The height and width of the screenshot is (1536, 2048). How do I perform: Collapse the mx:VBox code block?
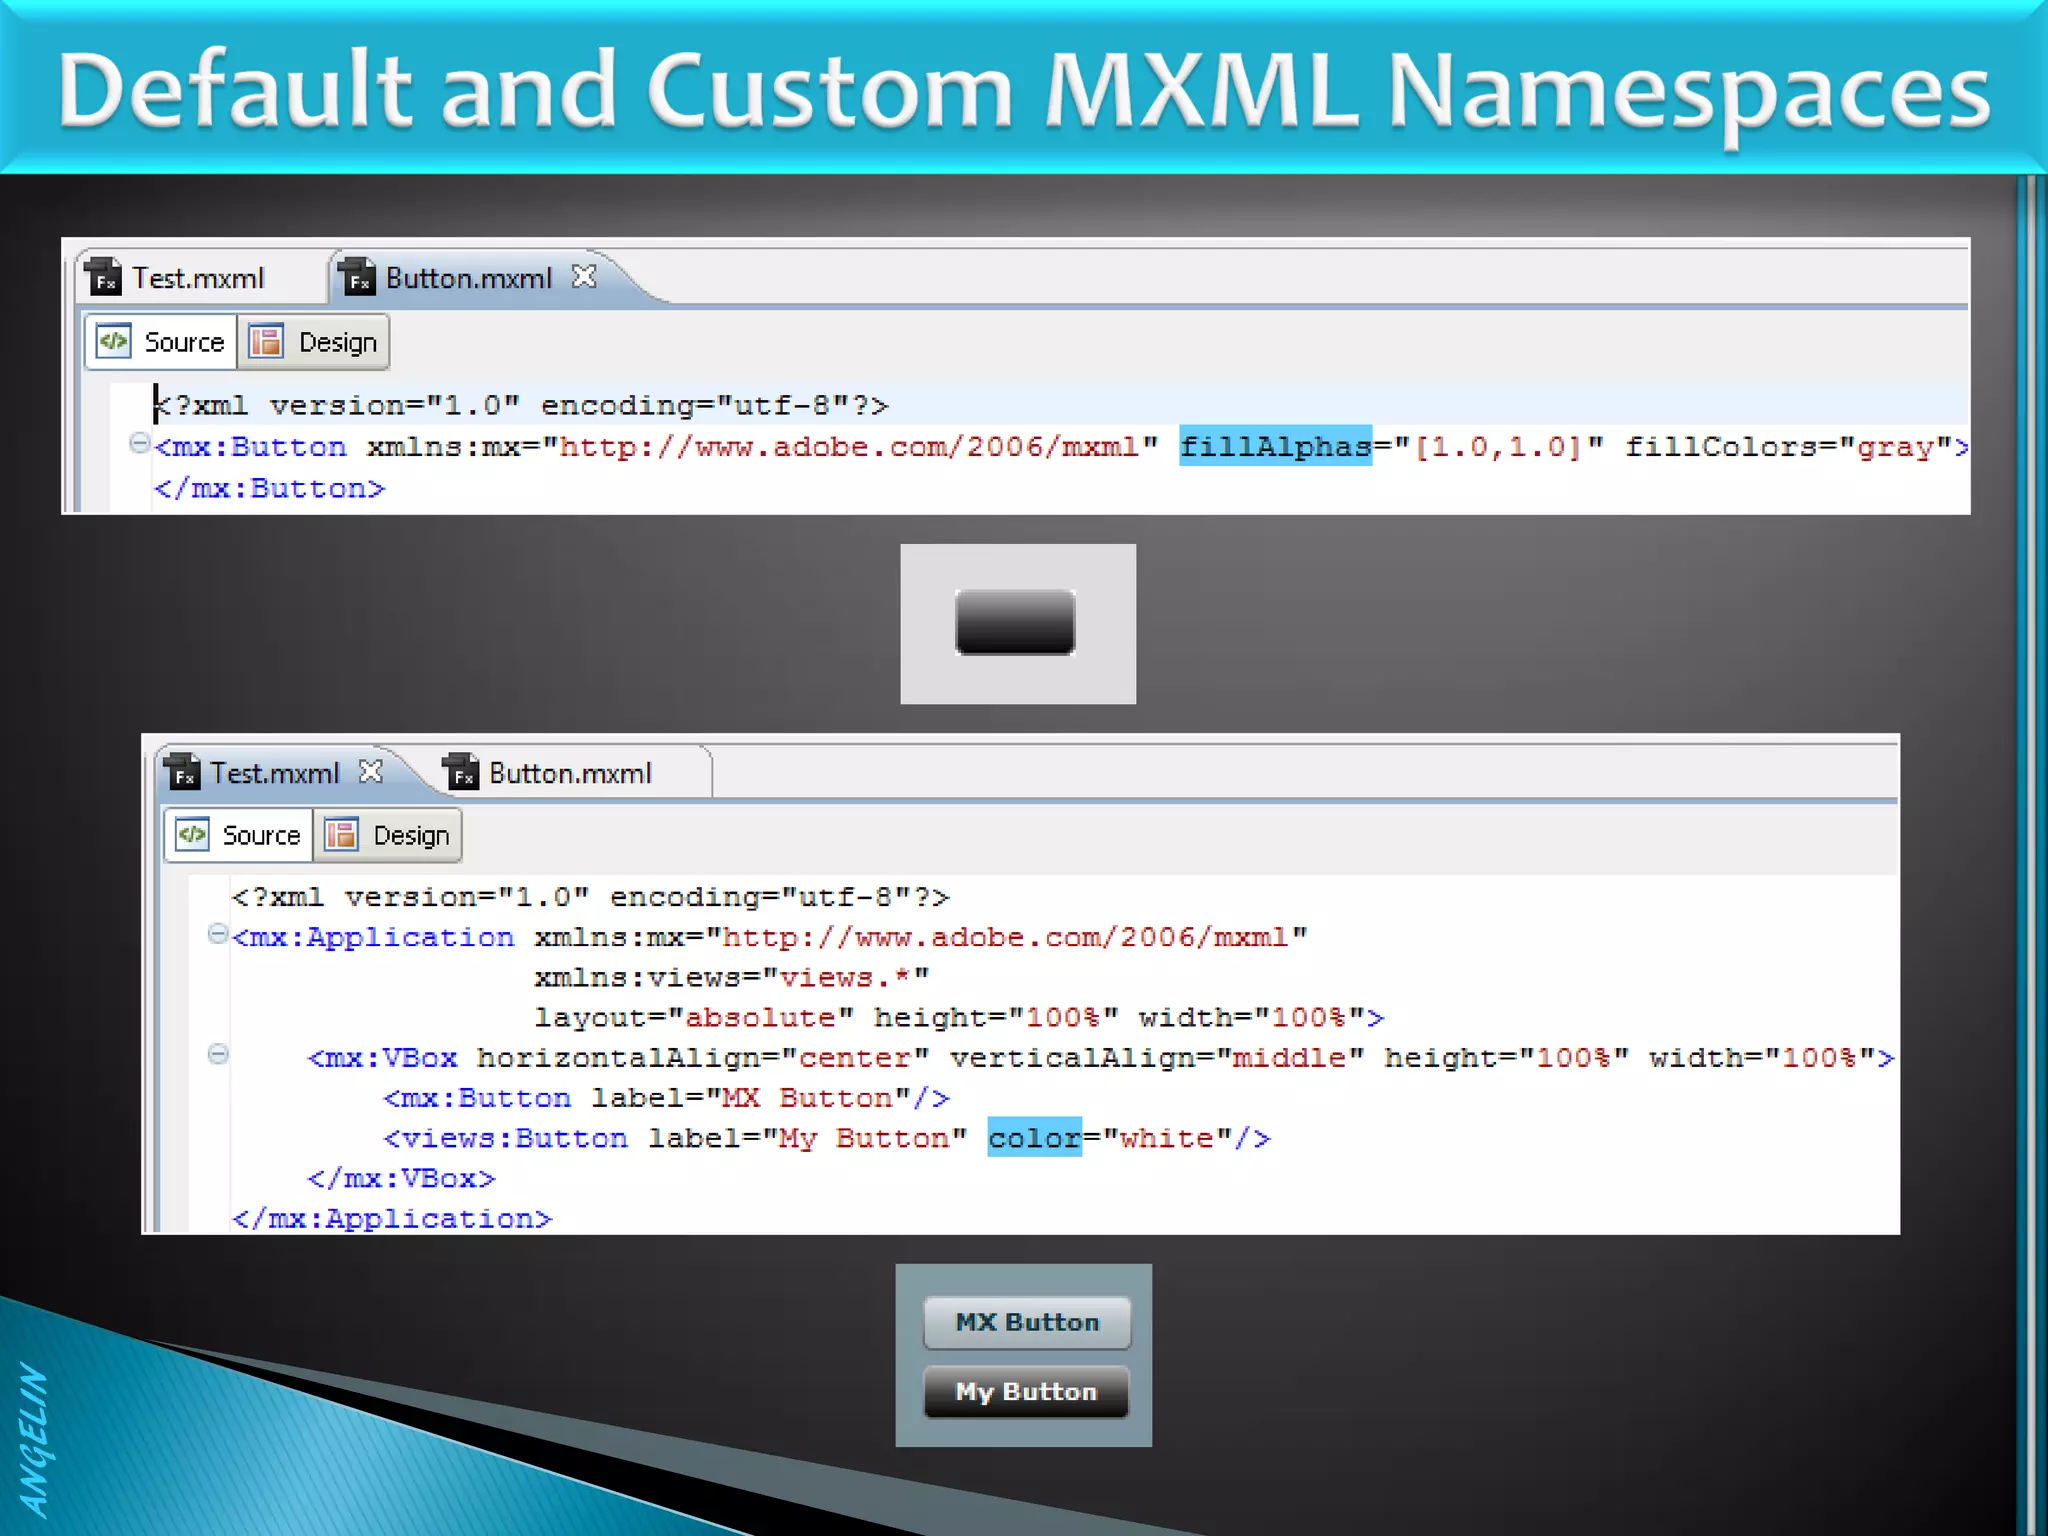pos(217,1054)
